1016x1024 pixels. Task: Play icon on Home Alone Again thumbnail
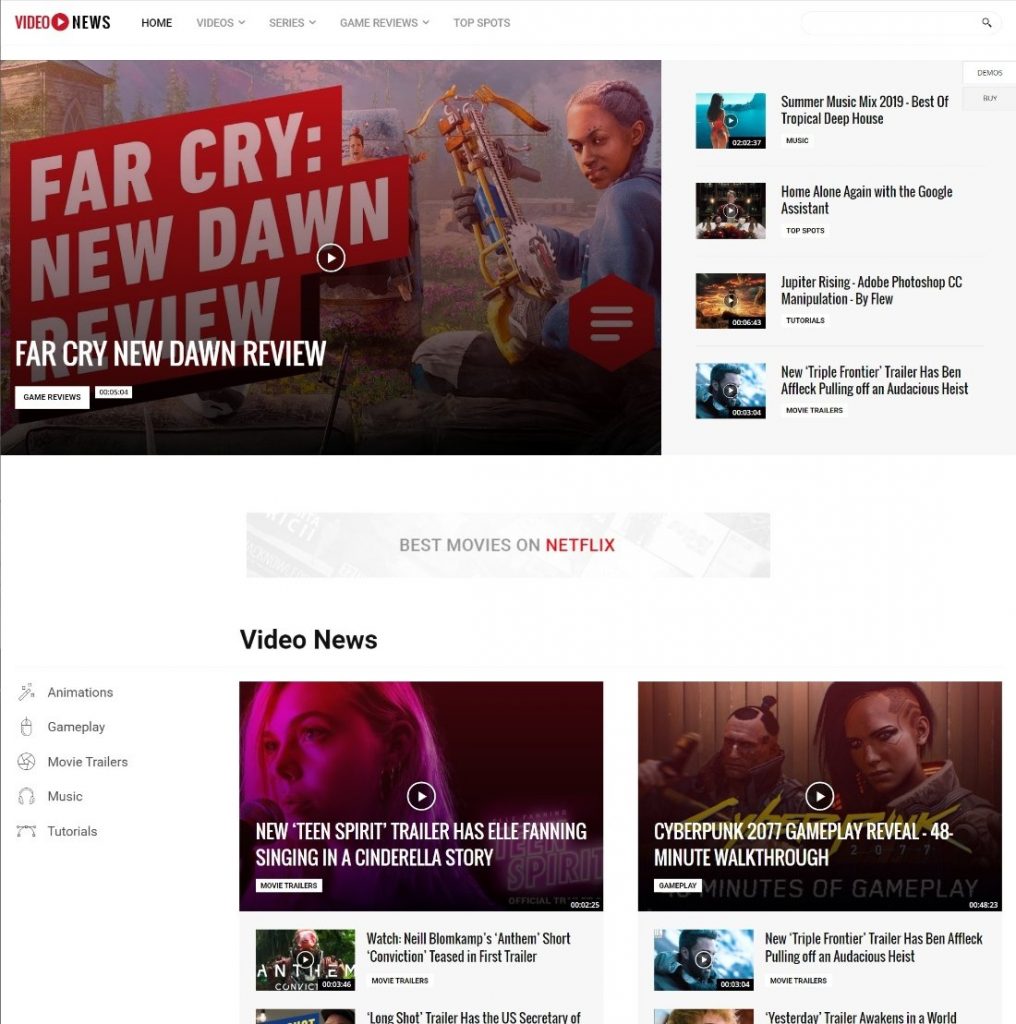[731, 211]
